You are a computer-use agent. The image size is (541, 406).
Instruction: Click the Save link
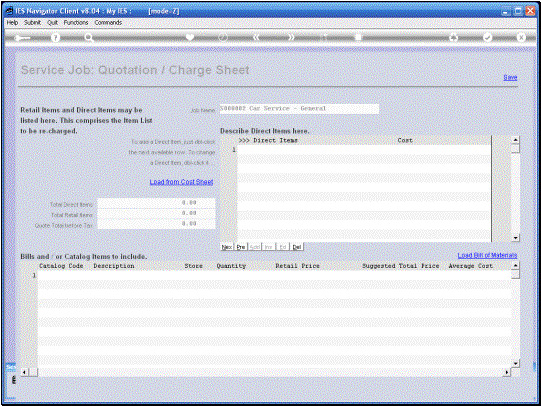[510, 77]
